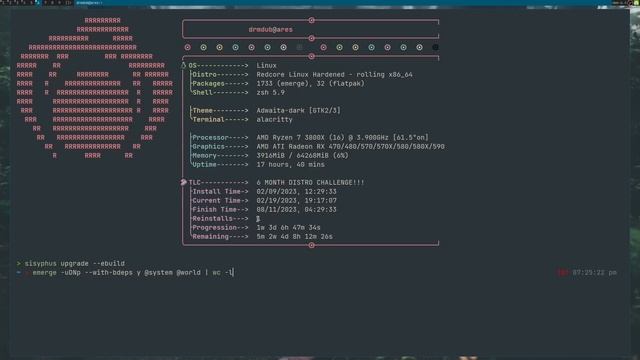
Task: Select the shell value 'zsh 5.9'
Action: (271, 92)
